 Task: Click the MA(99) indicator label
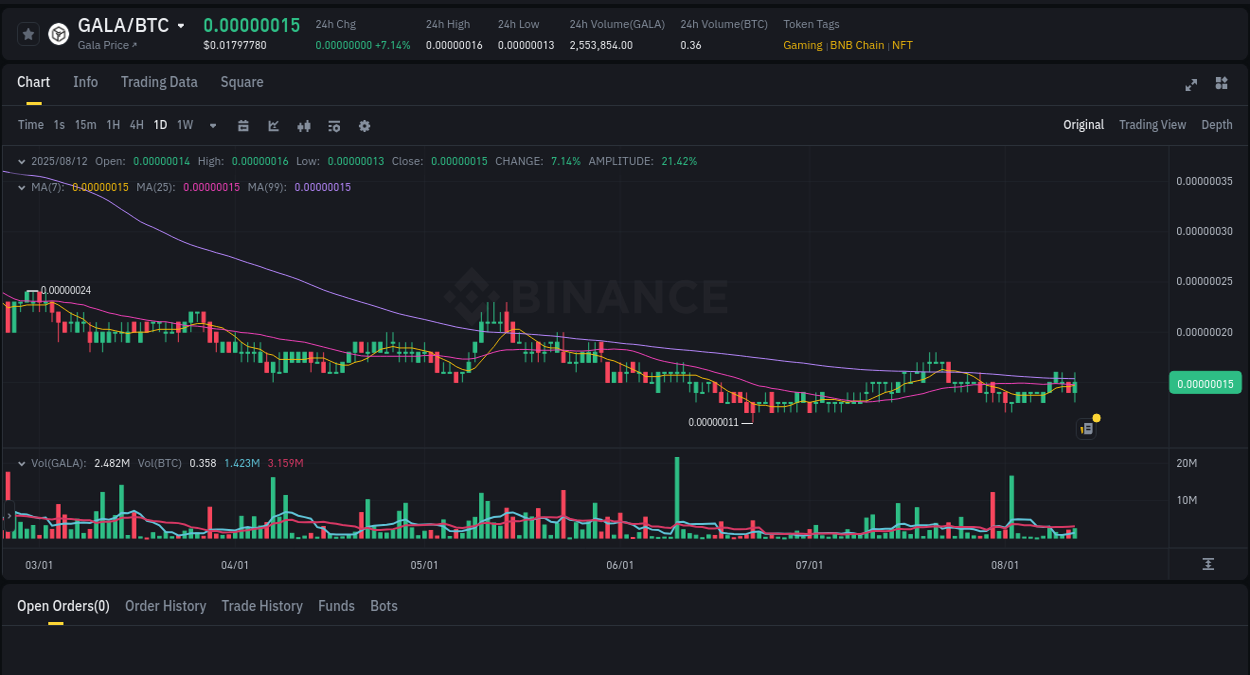[x=268, y=187]
